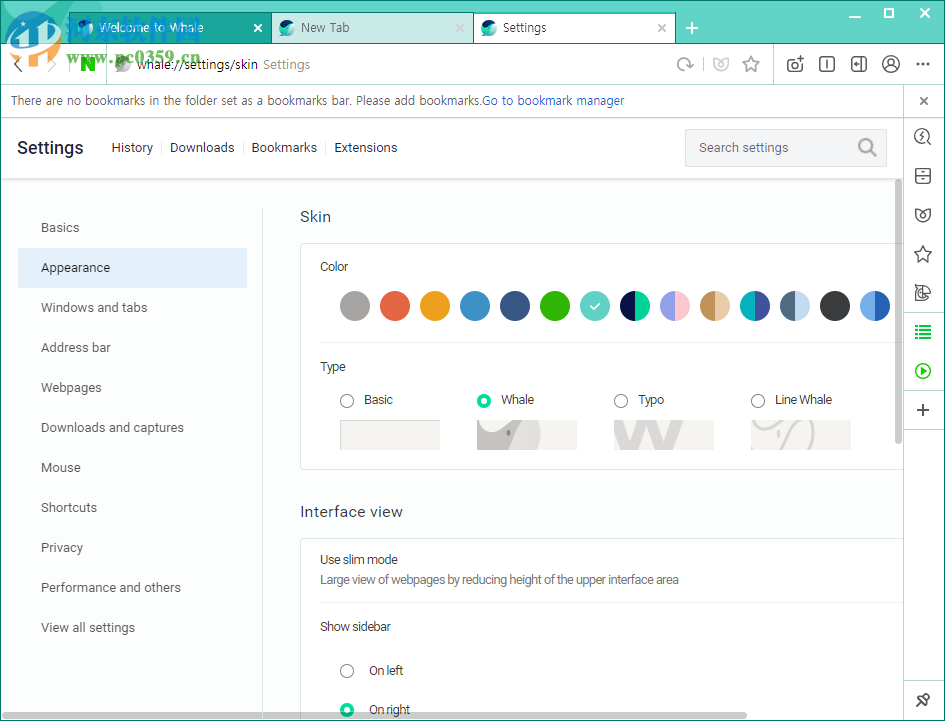The width and height of the screenshot is (945, 721).
Task: Select the red color swatch for skin
Action: point(395,306)
